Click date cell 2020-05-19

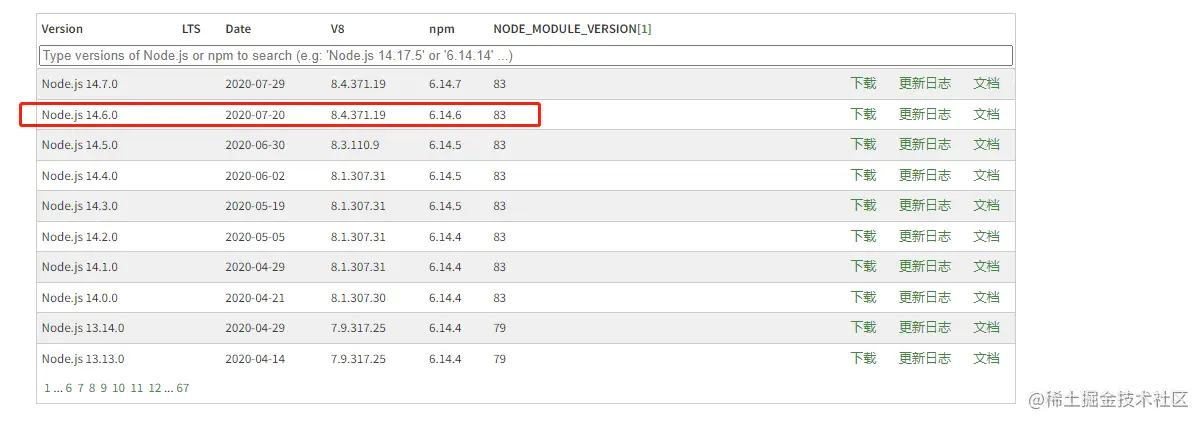[x=255, y=206]
